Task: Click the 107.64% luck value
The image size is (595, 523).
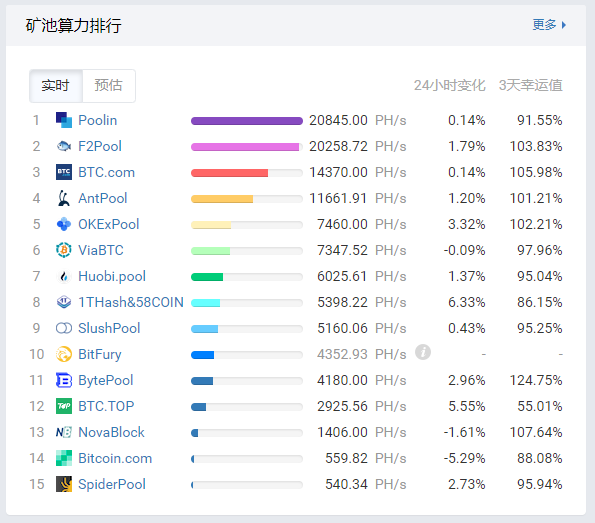Action: click(x=536, y=432)
